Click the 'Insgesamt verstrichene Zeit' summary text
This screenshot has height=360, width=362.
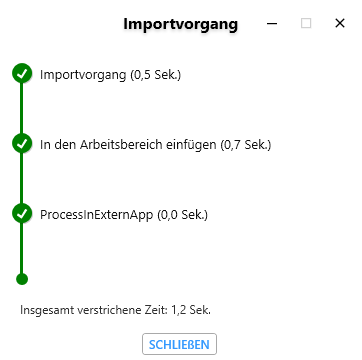pos(94,310)
